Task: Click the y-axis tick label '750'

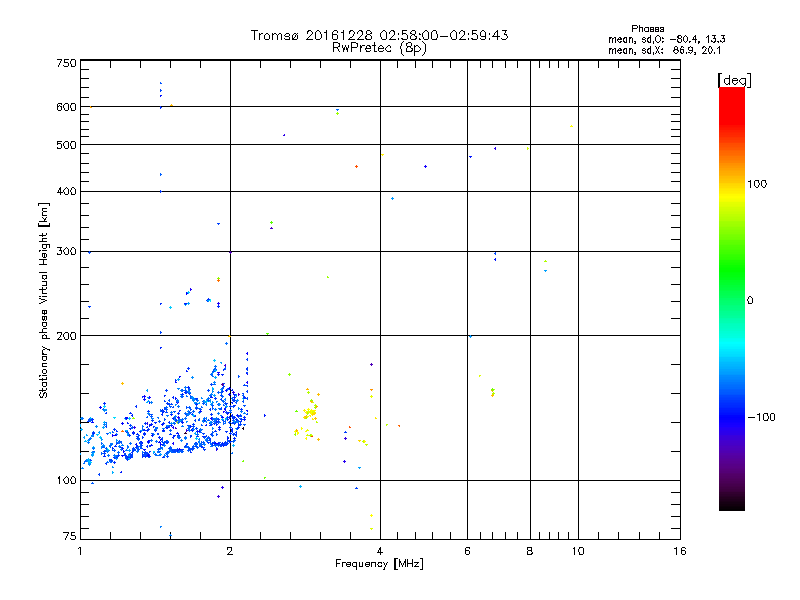Action: click(66, 63)
